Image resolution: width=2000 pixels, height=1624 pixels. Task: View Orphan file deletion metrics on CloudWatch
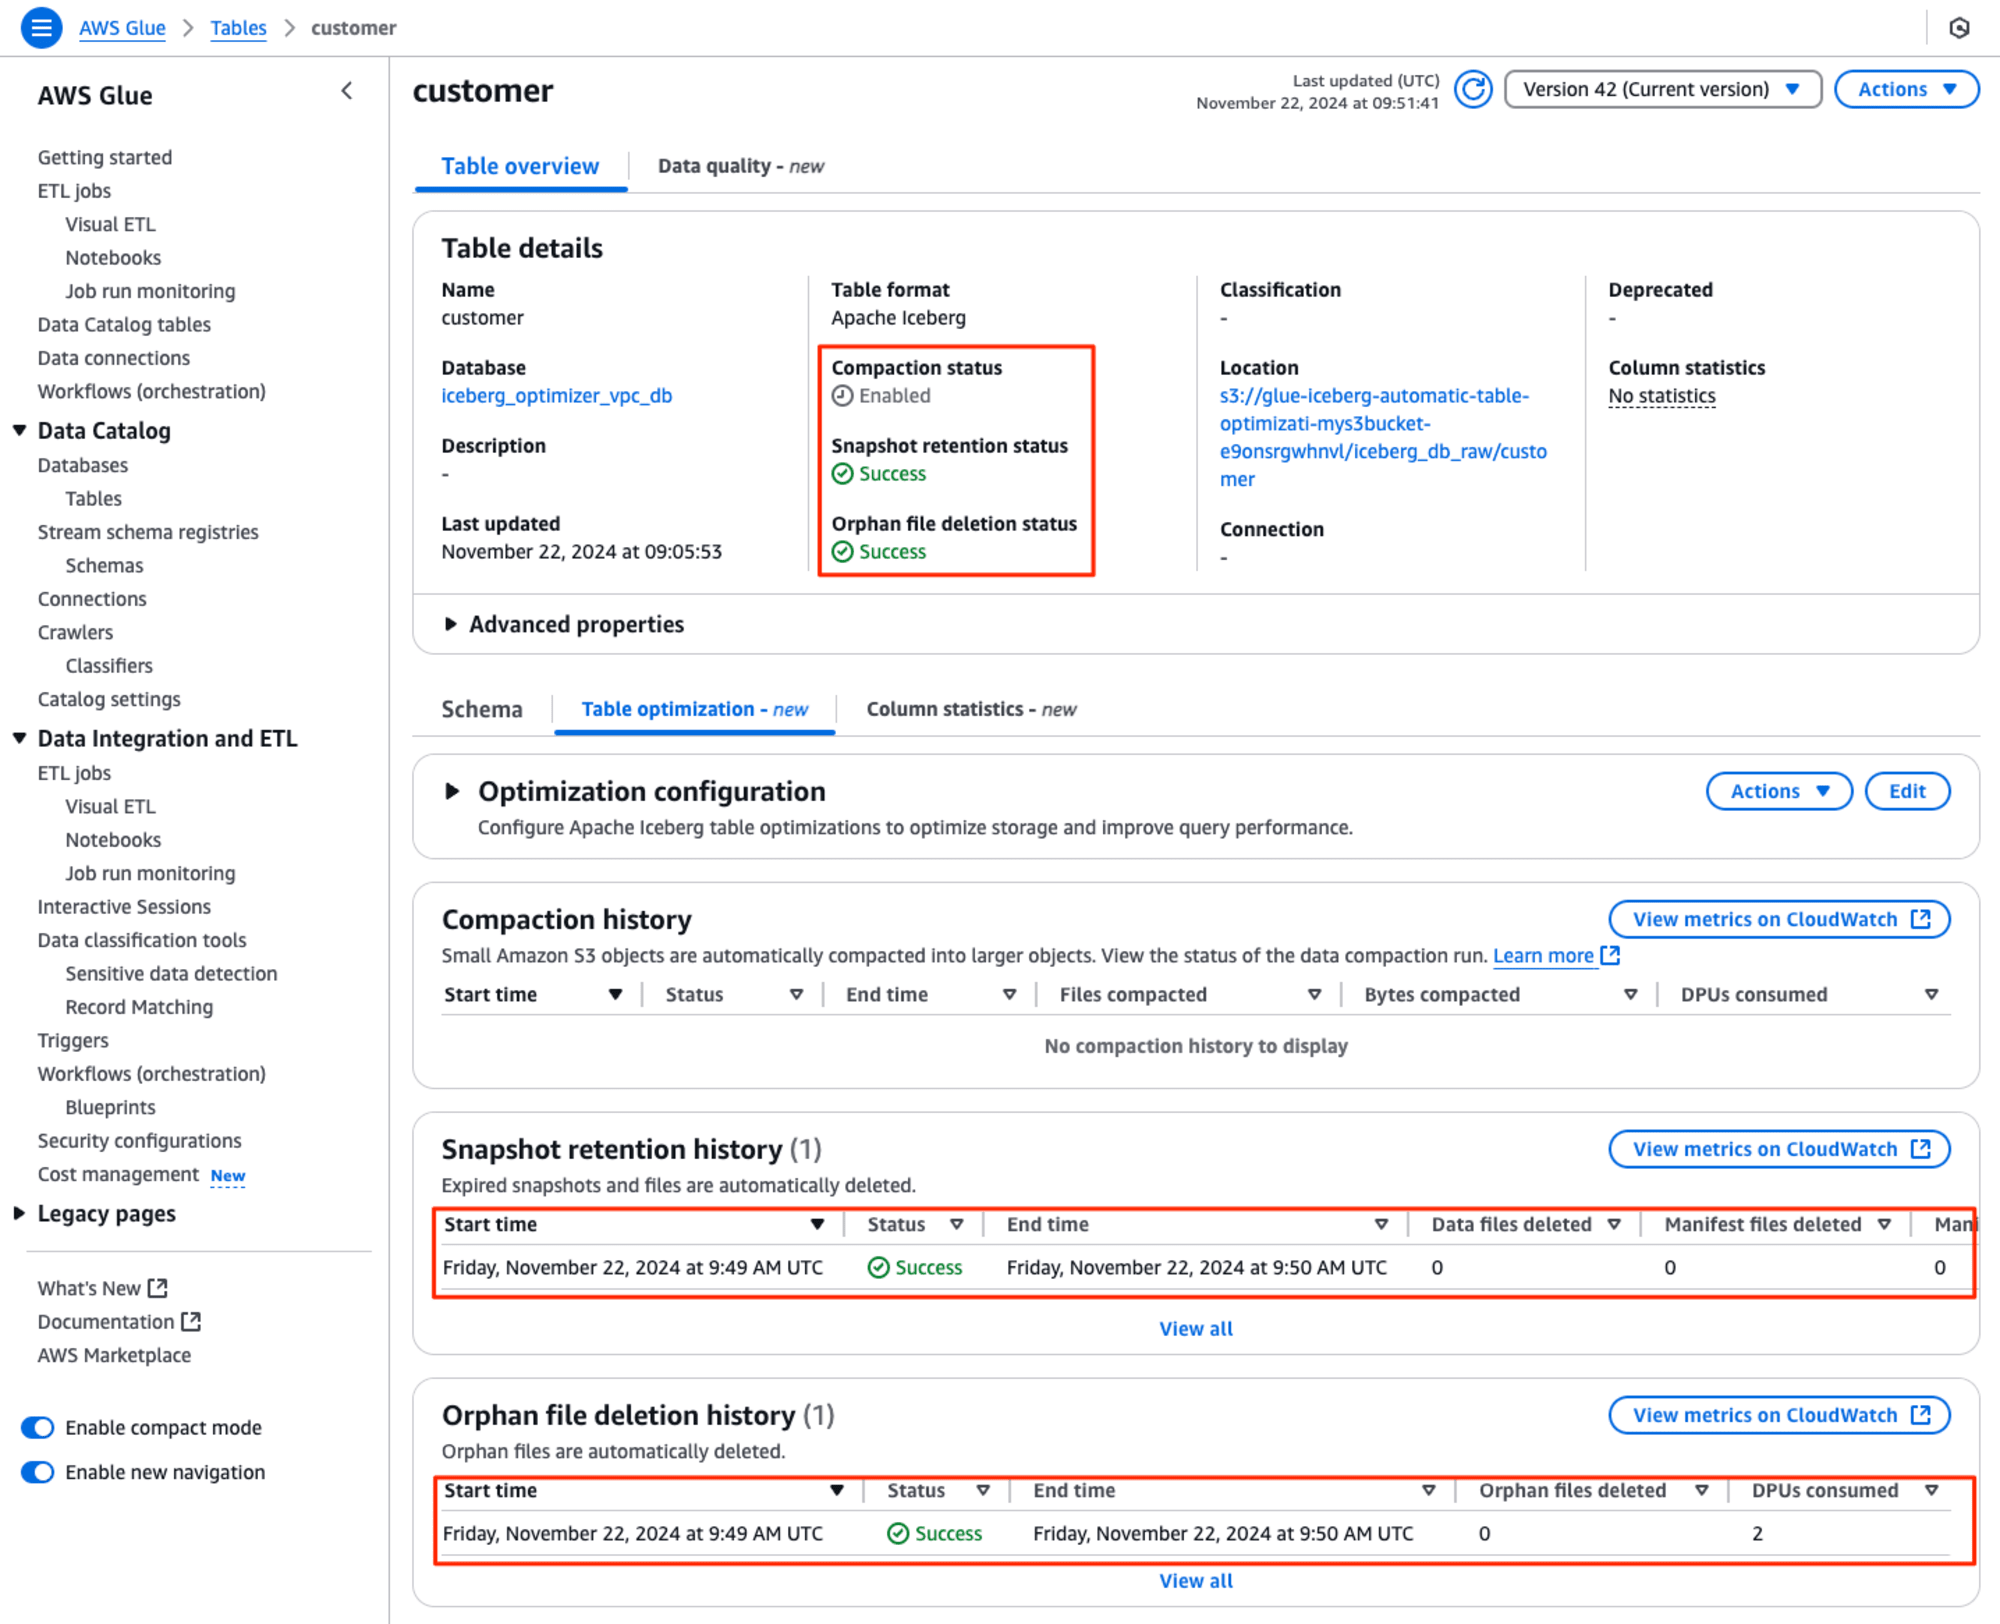tap(1779, 1415)
